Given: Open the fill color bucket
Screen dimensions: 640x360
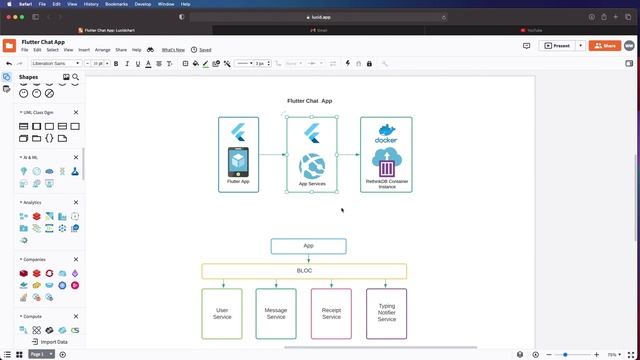Looking at the screenshot, I should (196, 64).
